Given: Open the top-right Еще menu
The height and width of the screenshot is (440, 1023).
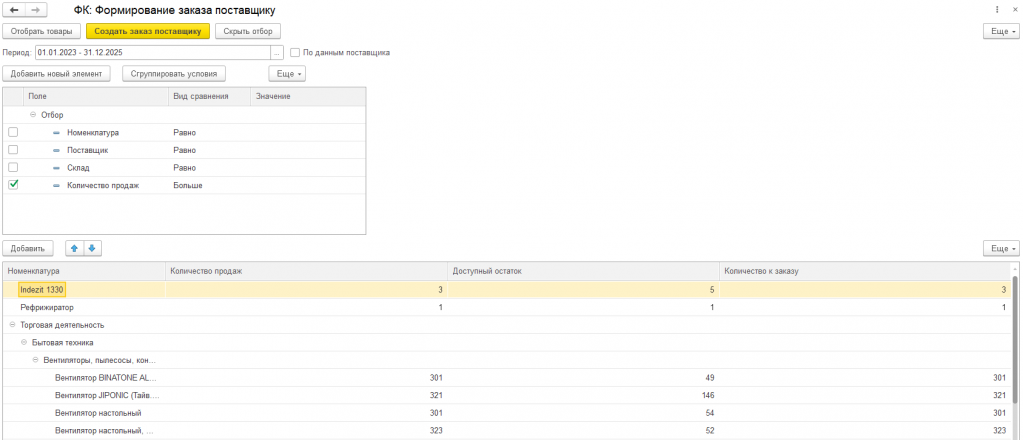Looking at the screenshot, I should coord(1001,31).
